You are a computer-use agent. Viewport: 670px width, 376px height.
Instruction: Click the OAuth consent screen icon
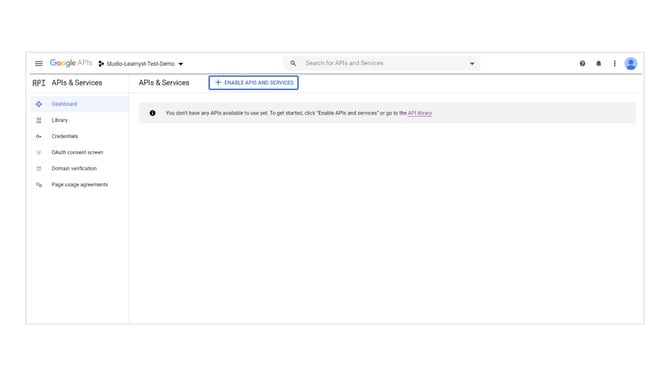pyautogui.click(x=39, y=153)
